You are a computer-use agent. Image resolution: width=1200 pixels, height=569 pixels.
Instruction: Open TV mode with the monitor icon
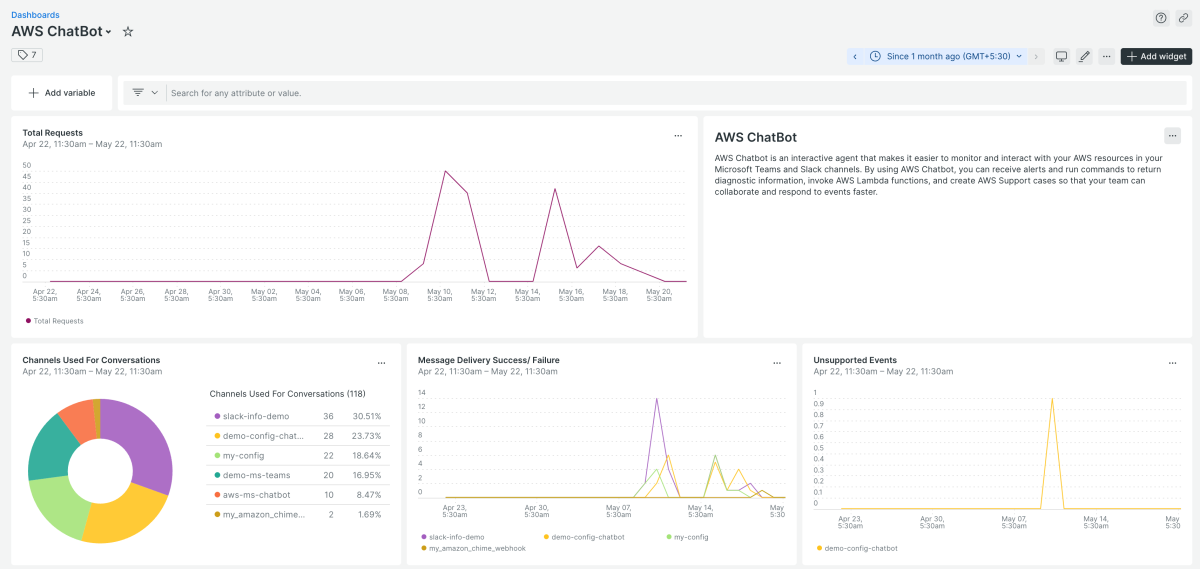point(1062,57)
